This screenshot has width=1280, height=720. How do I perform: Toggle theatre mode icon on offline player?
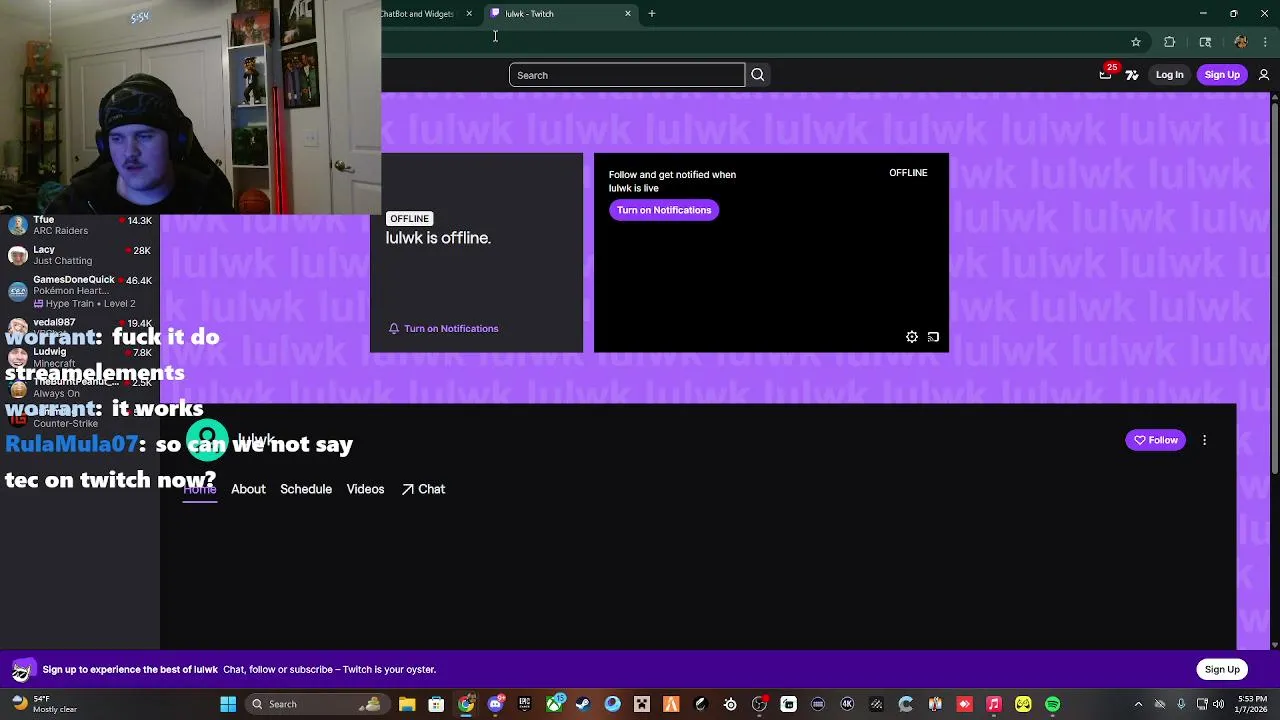click(x=933, y=337)
